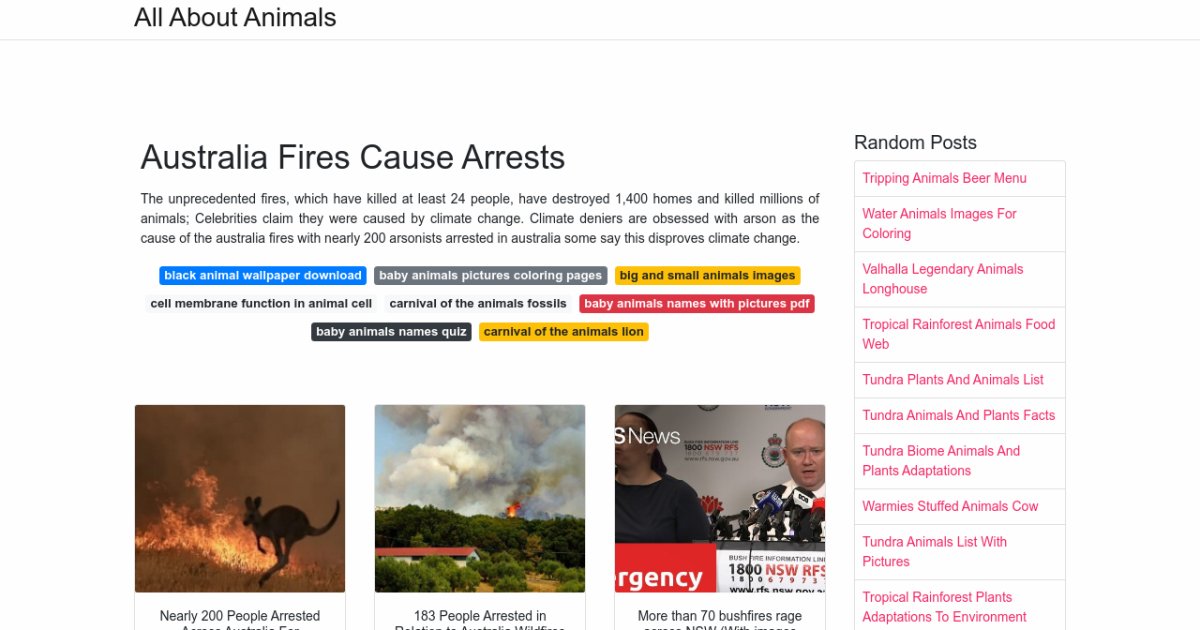Select the red 'baby animals names with pictures pdf' tag
This screenshot has width=1200, height=630.
pyautogui.click(x=697, y=304)
